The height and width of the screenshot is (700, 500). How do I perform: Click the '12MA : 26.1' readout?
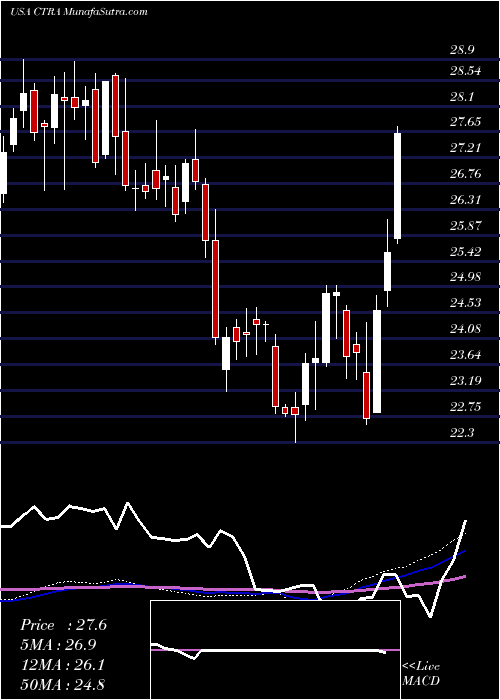(62, 665)
